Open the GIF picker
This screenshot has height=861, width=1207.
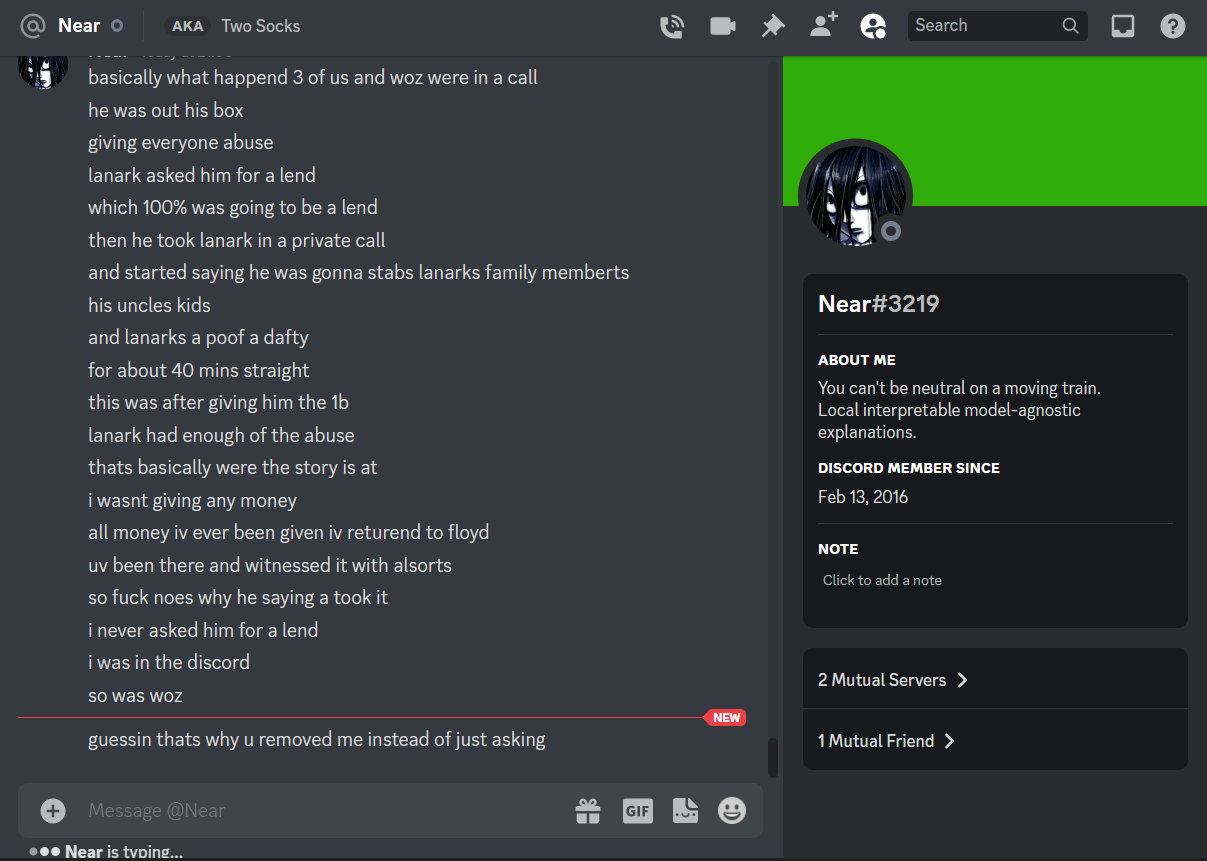click(x=638, y=810)
